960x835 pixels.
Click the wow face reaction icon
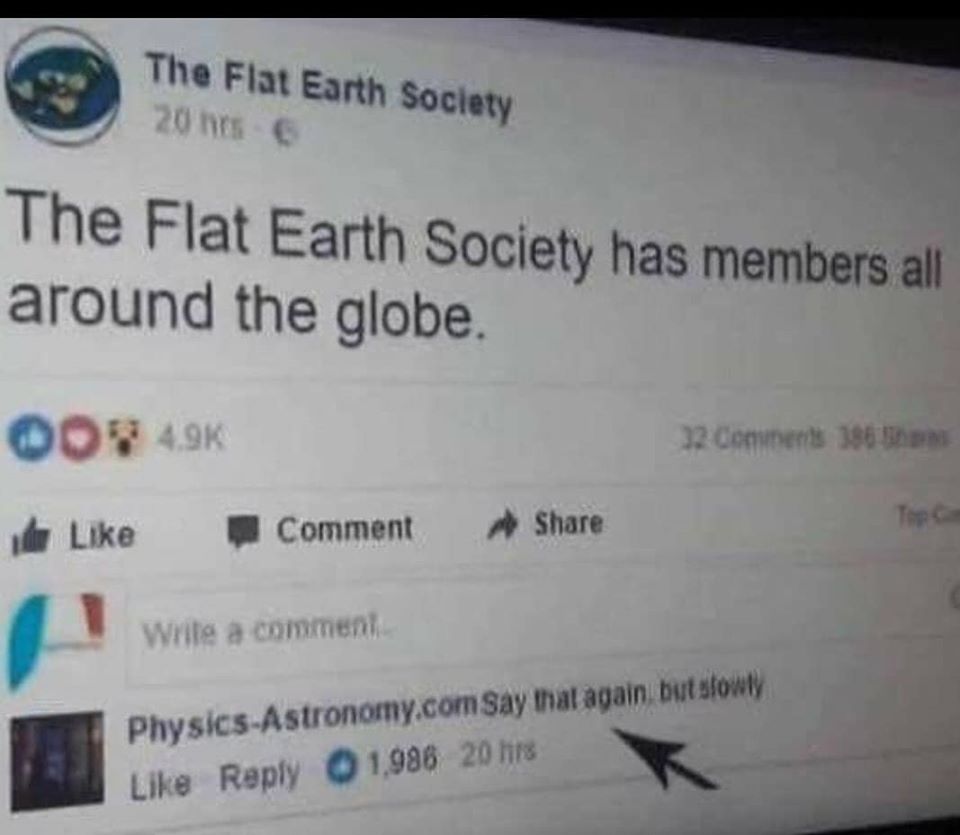[127, 438]
